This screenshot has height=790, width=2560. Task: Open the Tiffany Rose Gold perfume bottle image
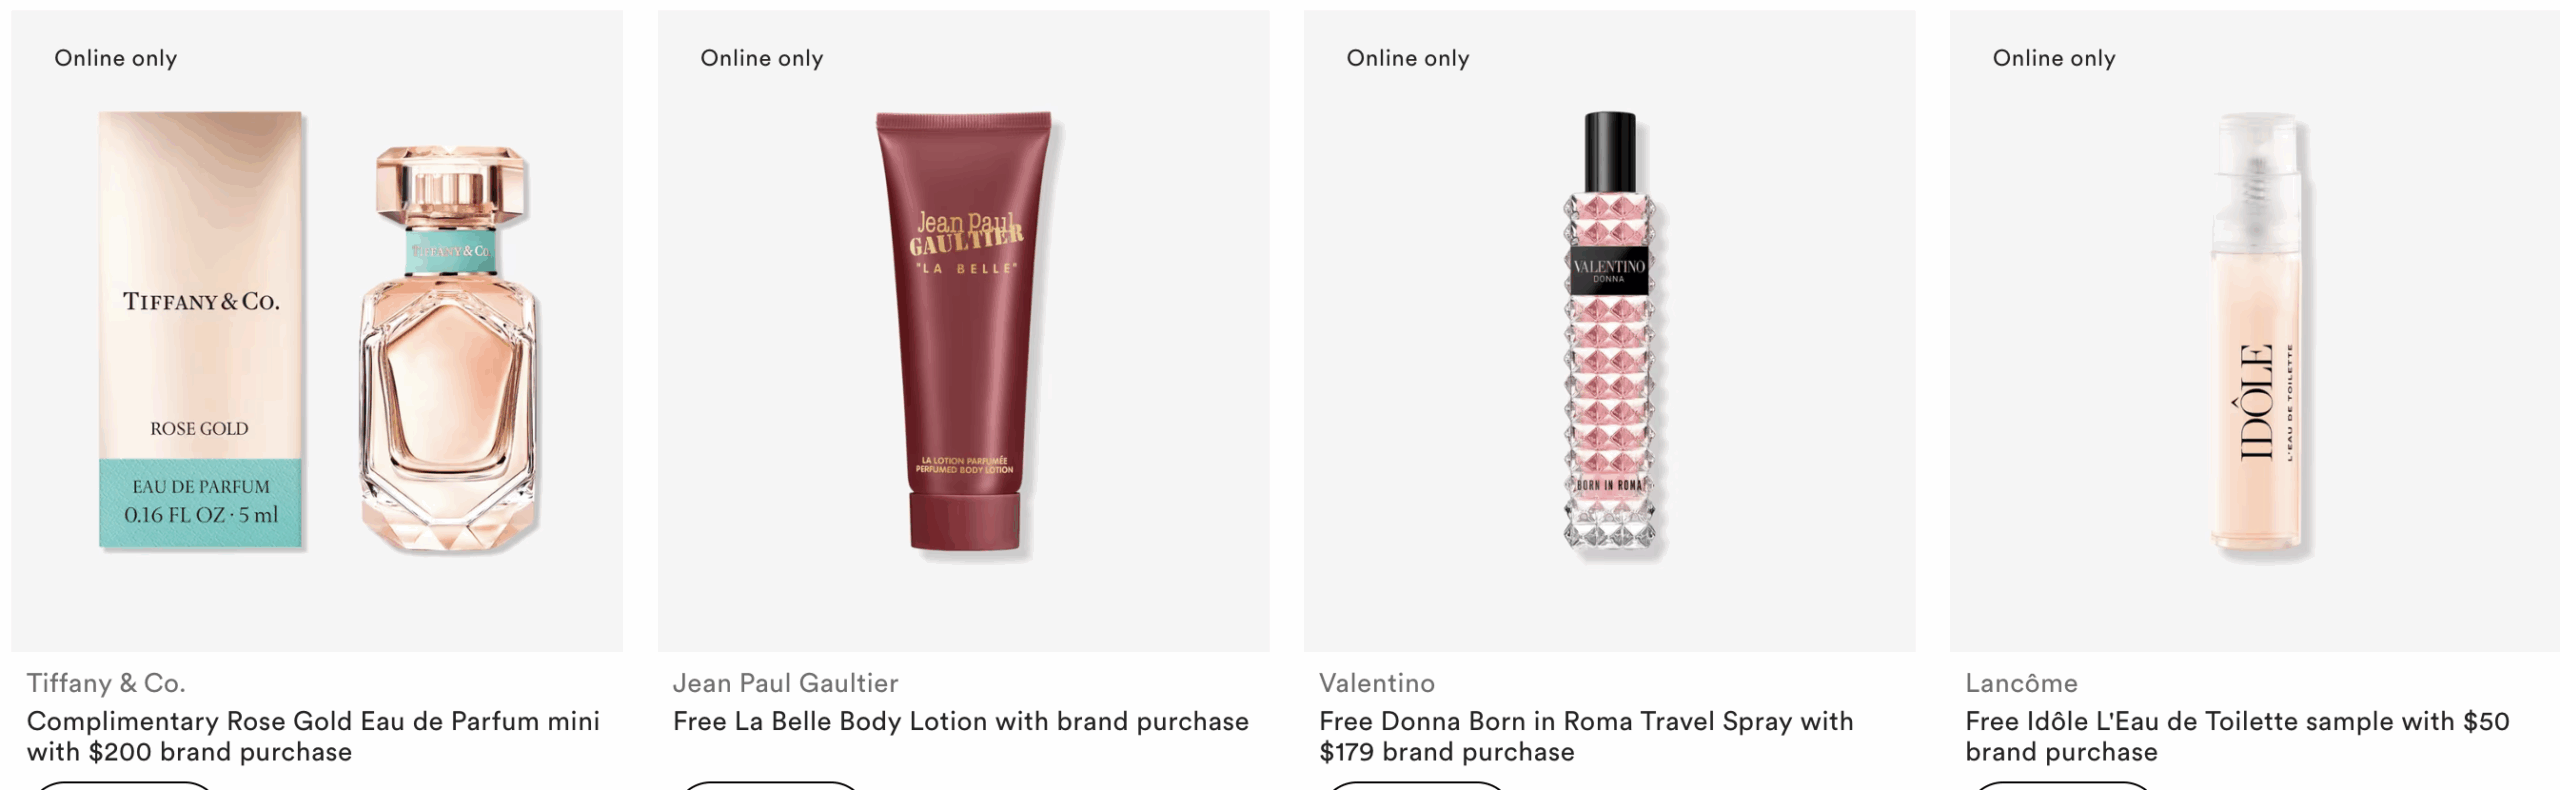pyautogui.click(x=448, y=348)
